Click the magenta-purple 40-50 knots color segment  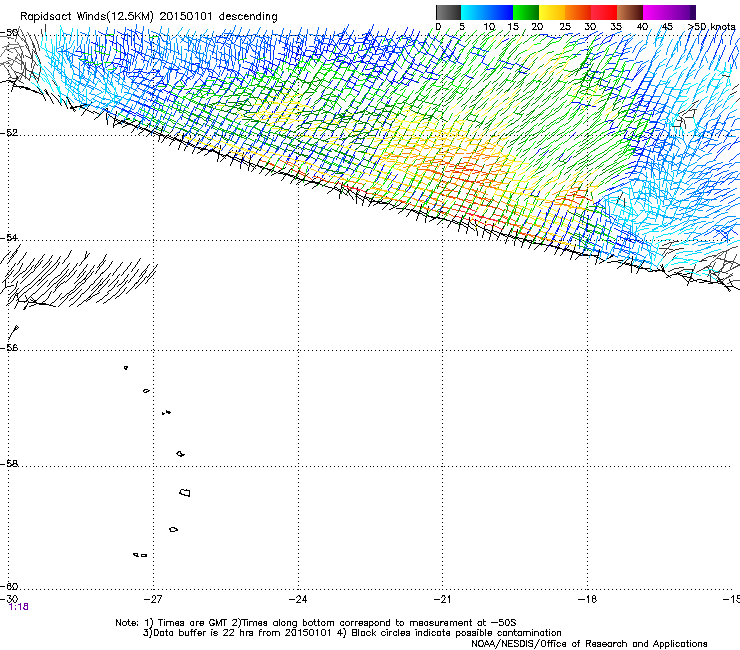(x=669, y=12)
